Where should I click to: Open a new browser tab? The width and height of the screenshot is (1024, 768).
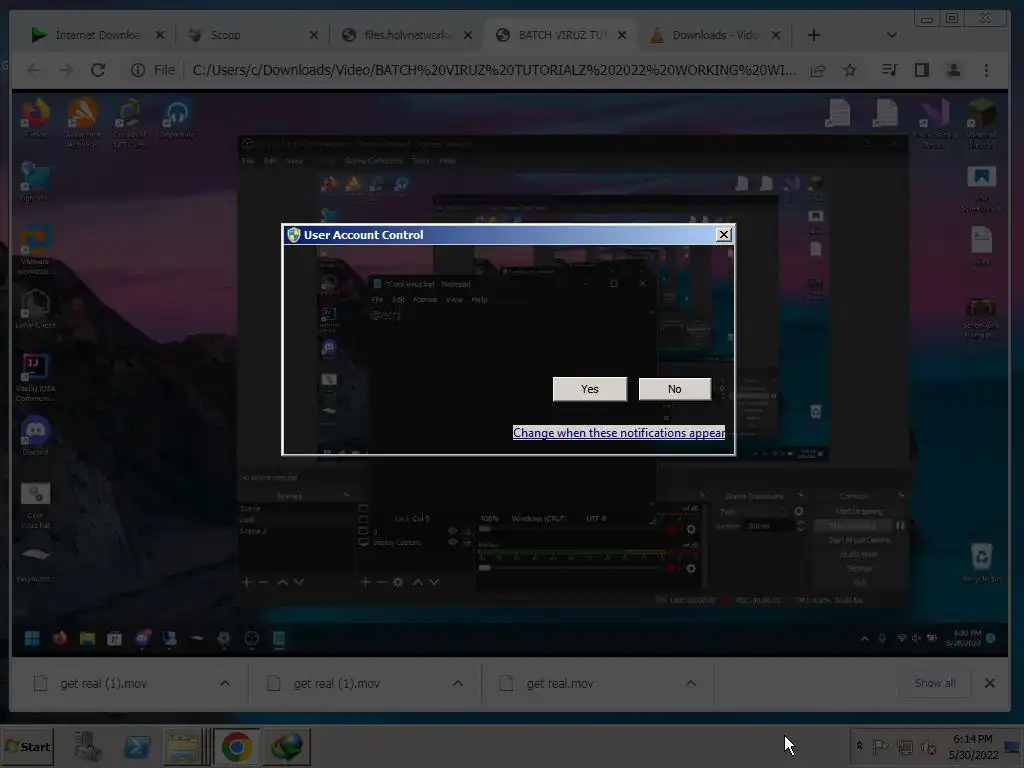click(x=814, y=35)
